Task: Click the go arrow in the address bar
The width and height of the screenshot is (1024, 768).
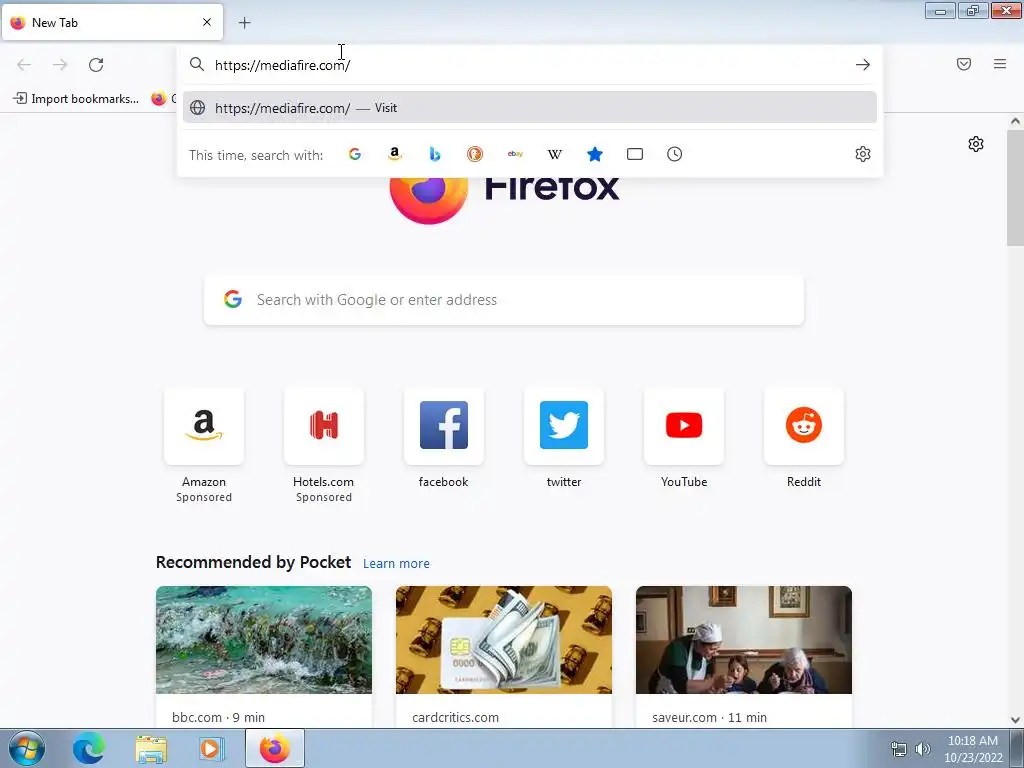Action: 863,65
